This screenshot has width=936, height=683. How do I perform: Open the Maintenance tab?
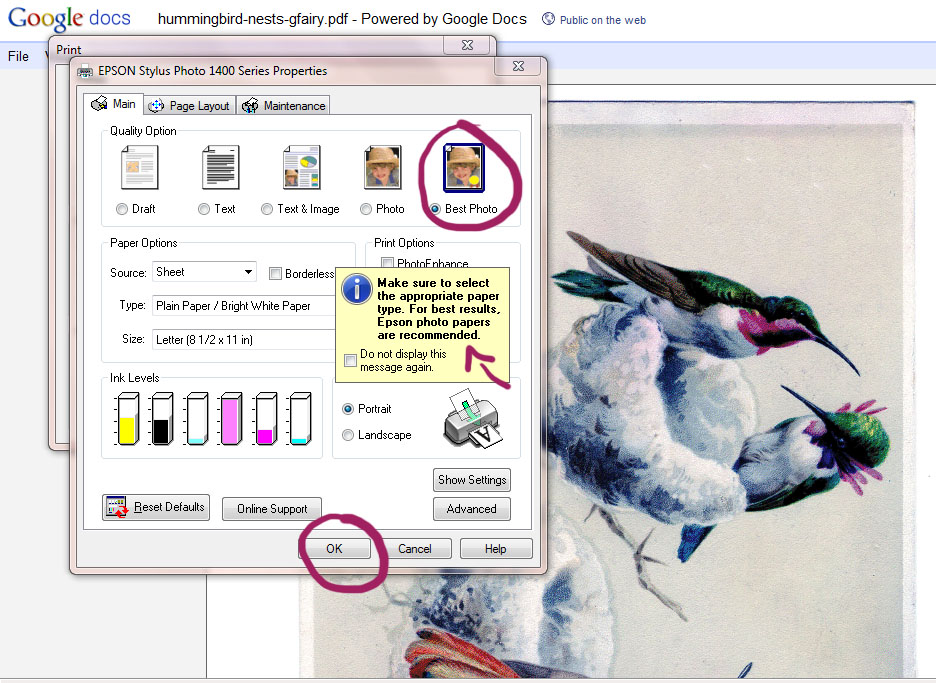(x=283, y=106)
